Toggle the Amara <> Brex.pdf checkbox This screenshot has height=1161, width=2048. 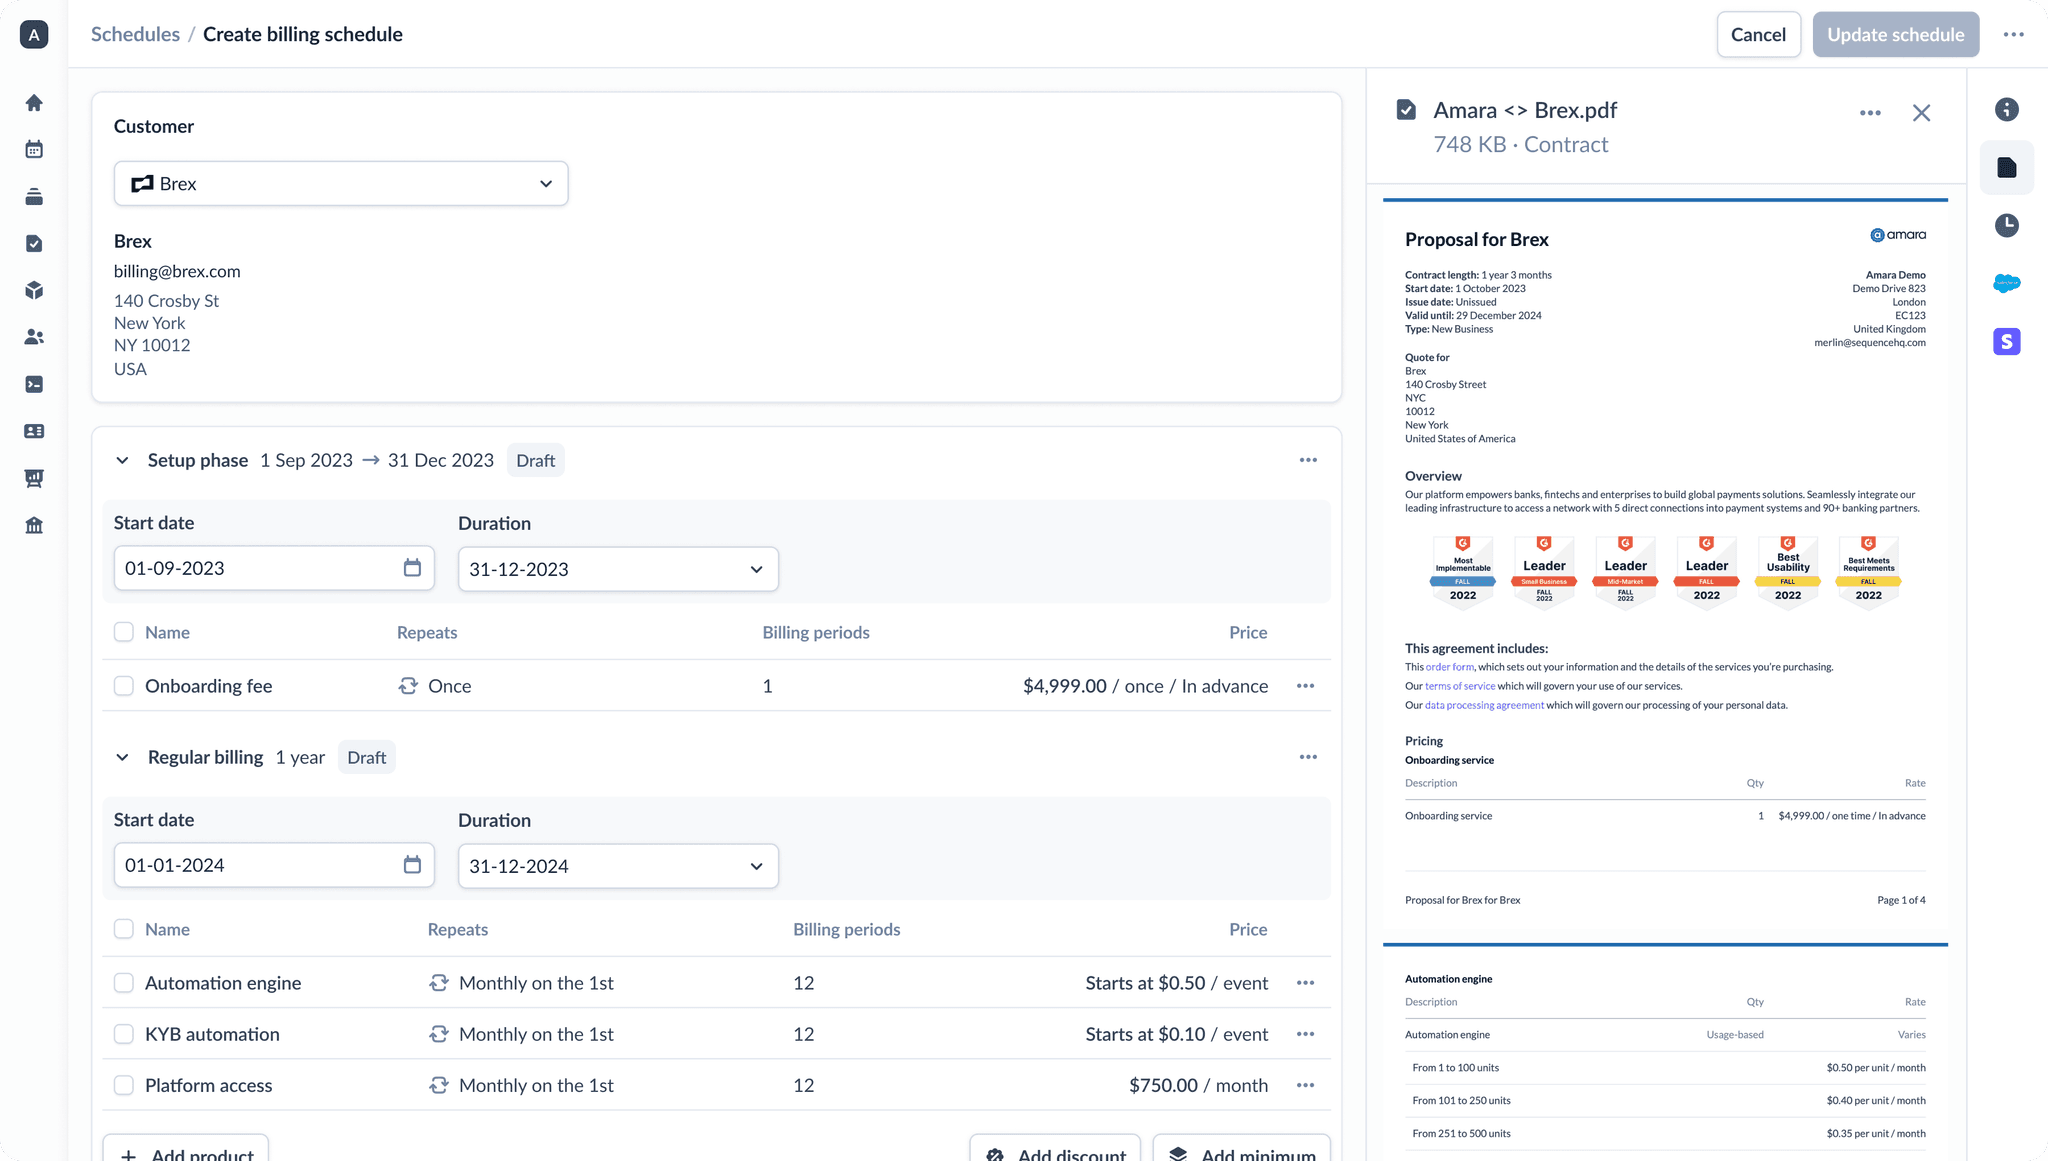coord(1406,110)
